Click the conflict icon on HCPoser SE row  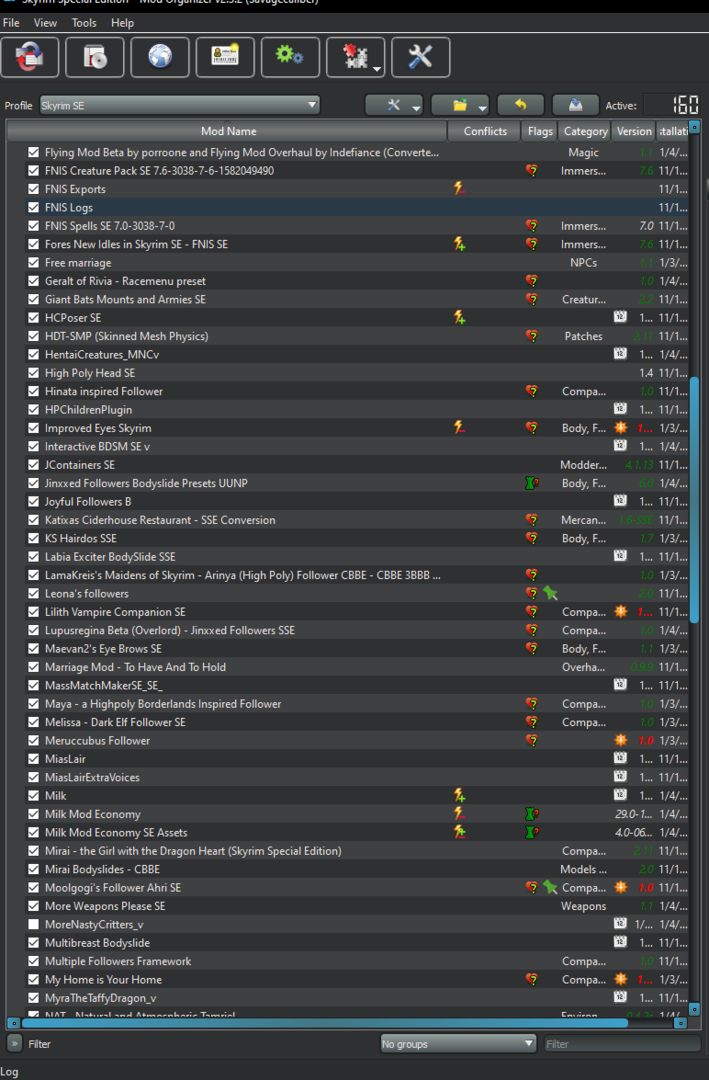coord(459,317)
